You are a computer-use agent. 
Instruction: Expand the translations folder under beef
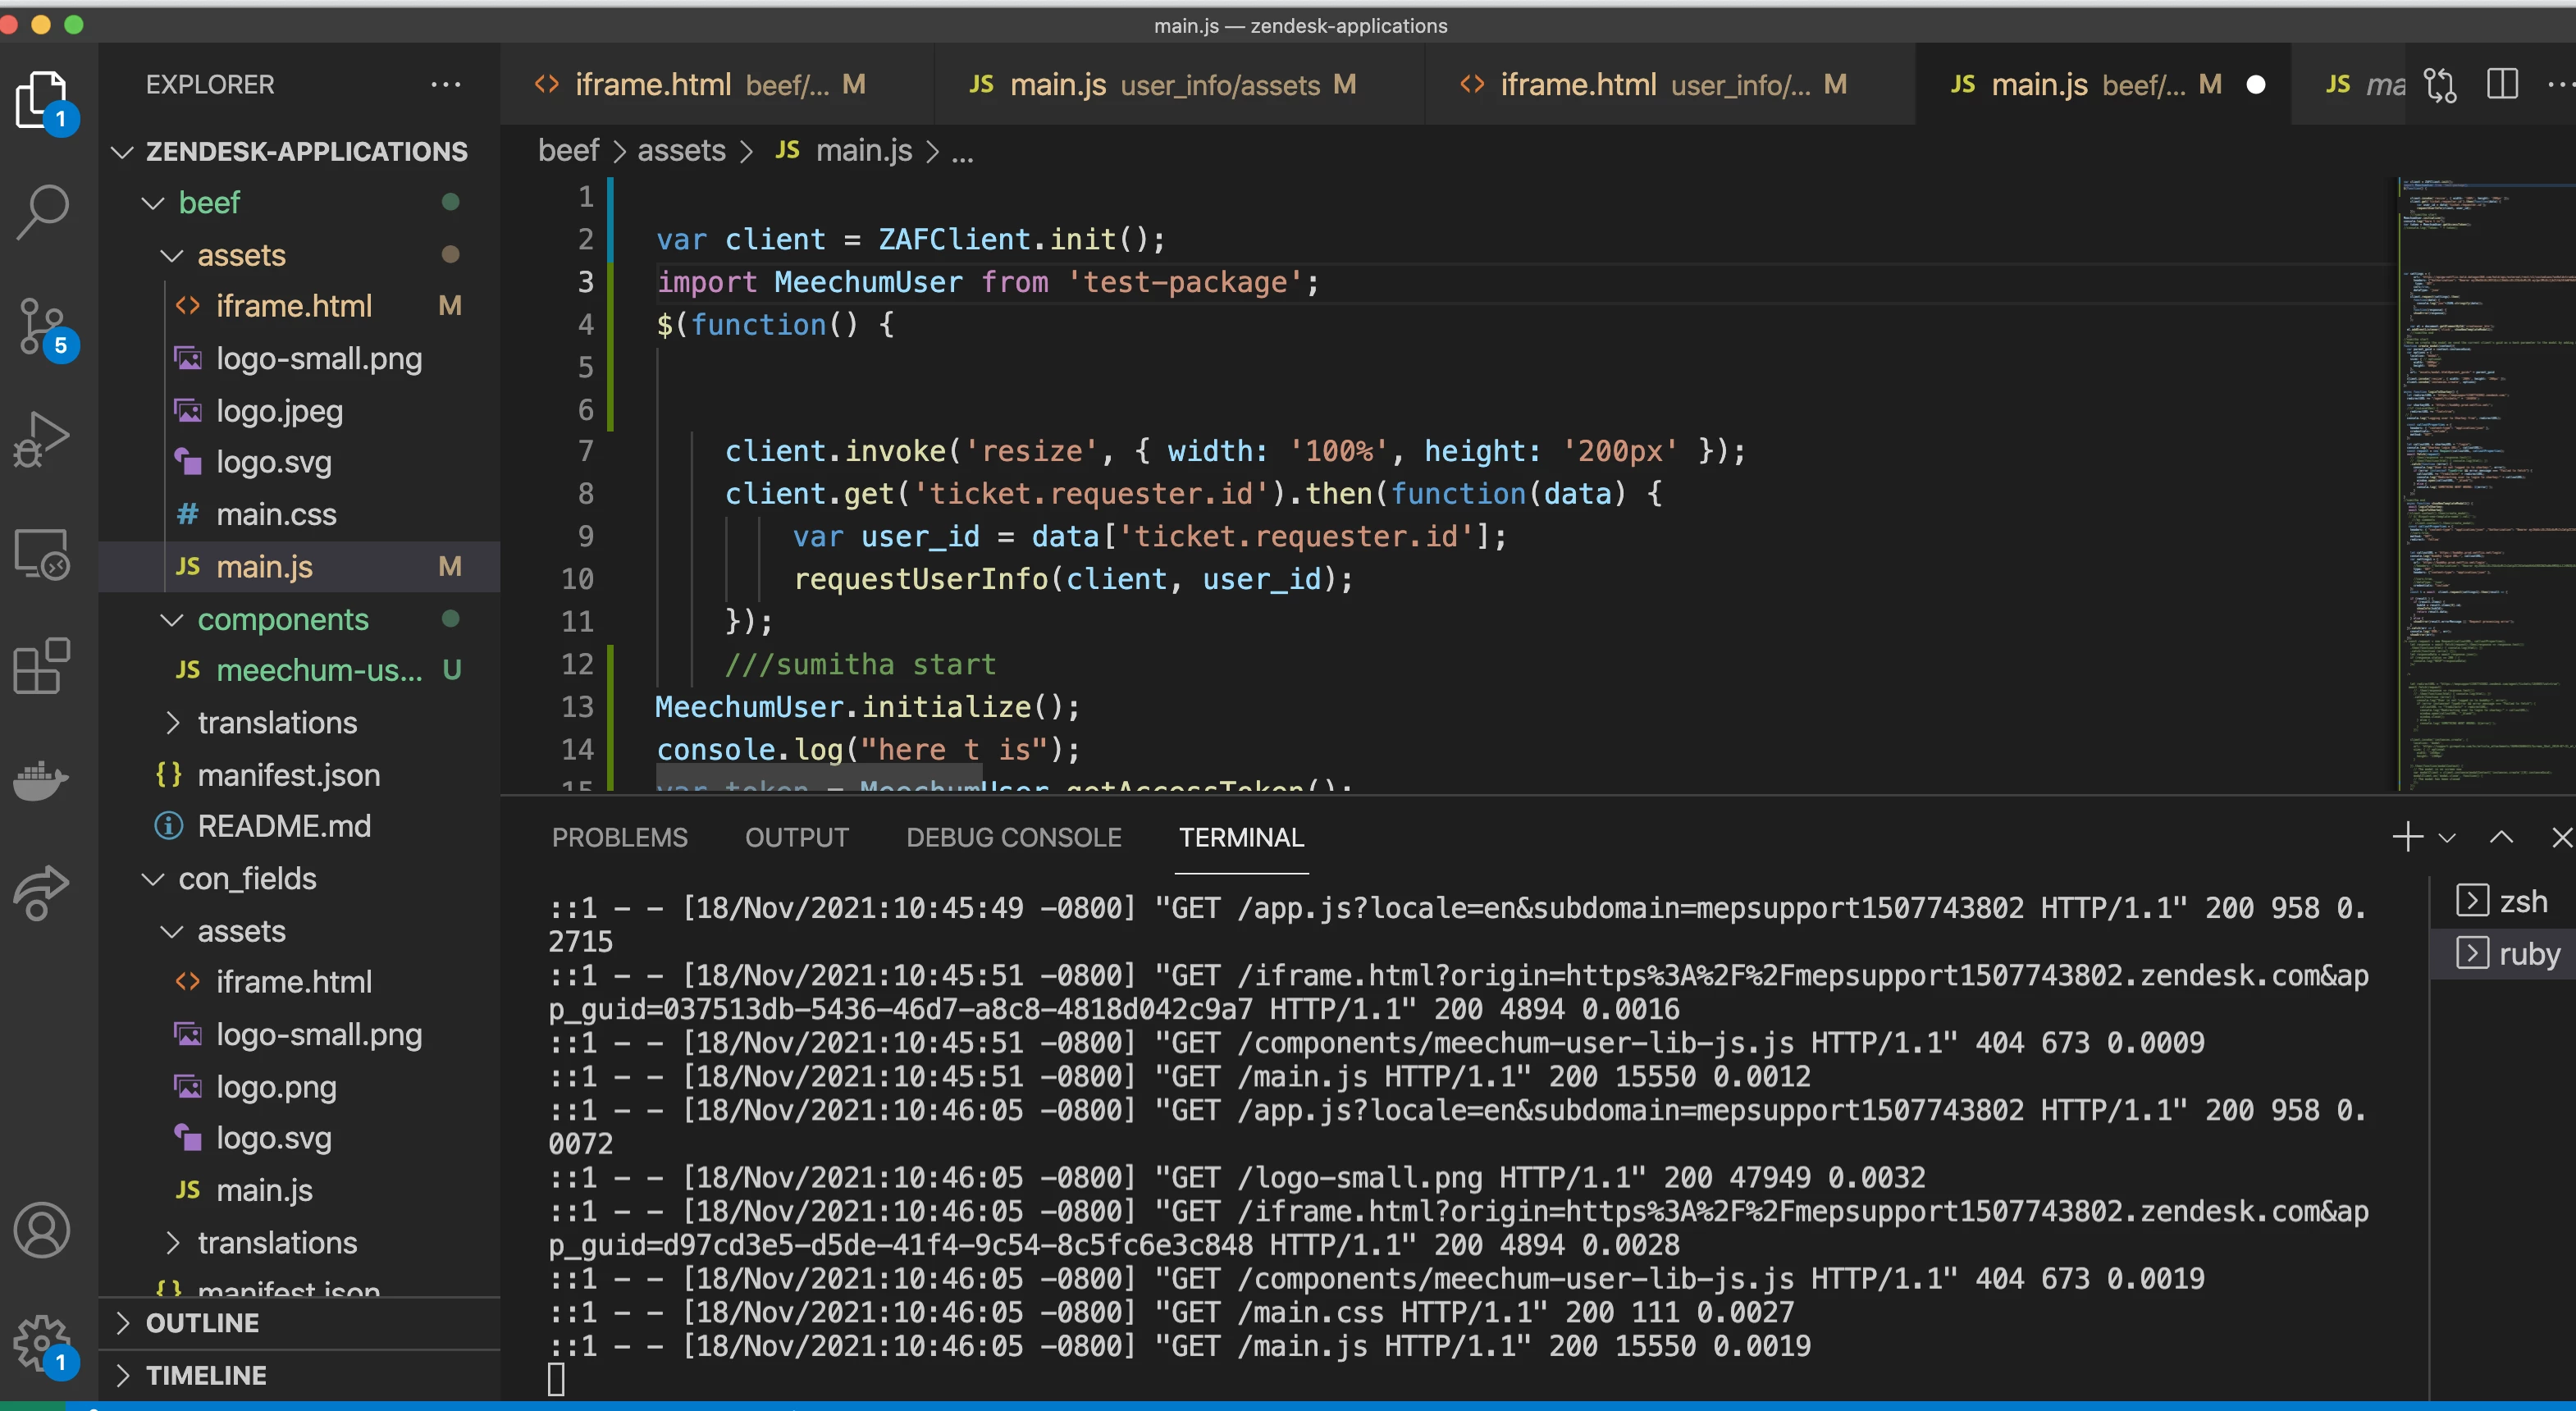pos(276,722)
